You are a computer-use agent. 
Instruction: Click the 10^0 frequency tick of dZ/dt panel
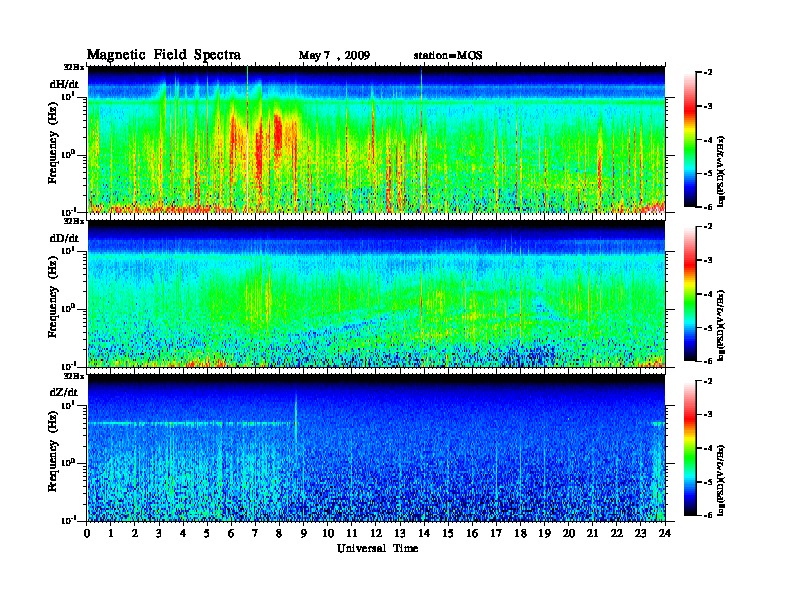click(68, 462)
